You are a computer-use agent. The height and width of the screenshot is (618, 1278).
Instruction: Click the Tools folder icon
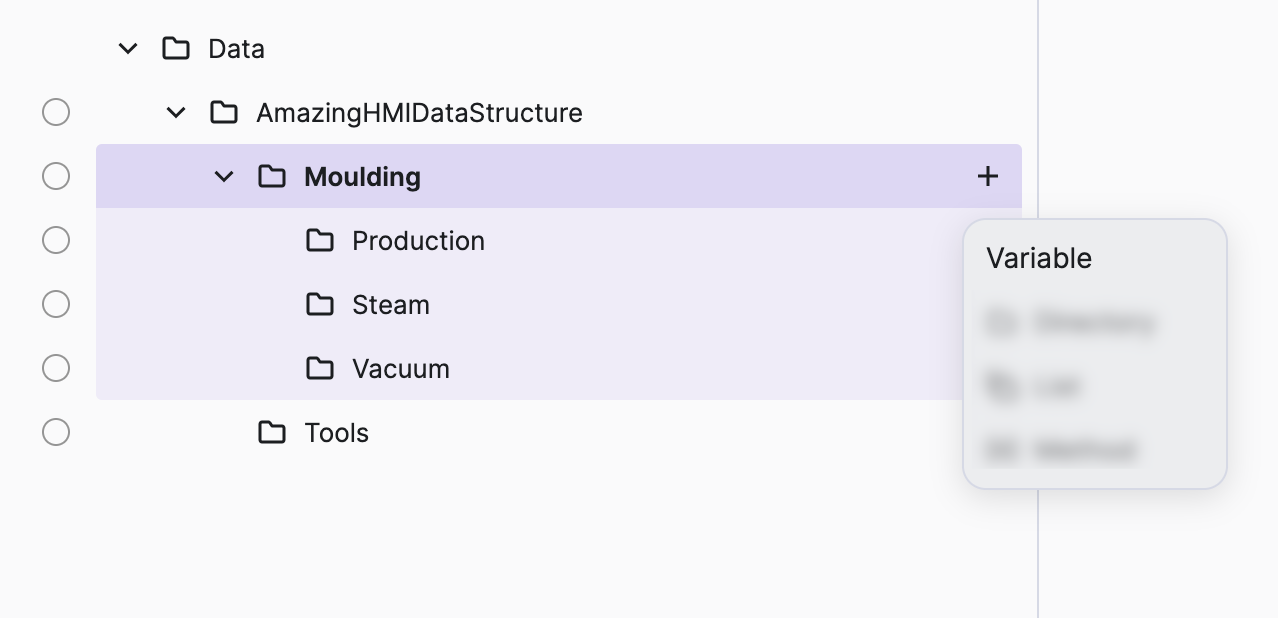pyautogui.click(x=272, y=433)
